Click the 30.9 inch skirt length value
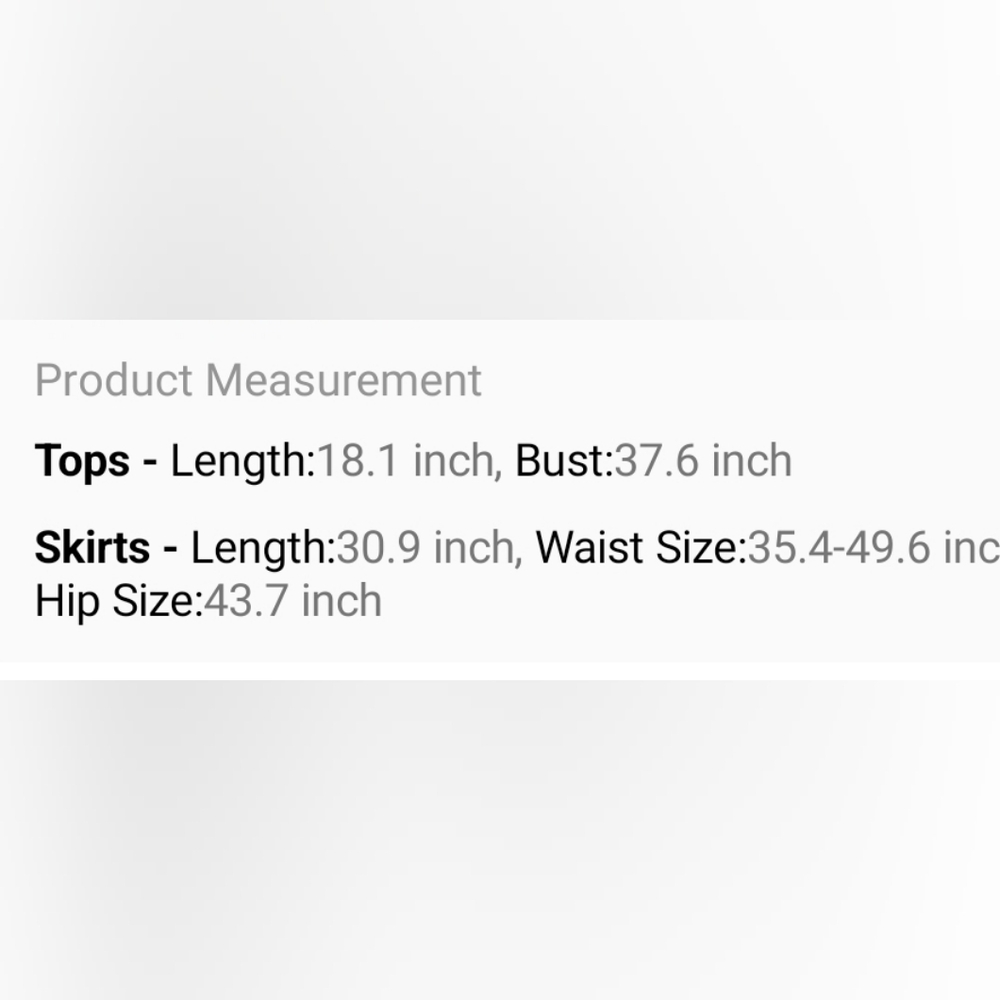 tap(426, 548)
